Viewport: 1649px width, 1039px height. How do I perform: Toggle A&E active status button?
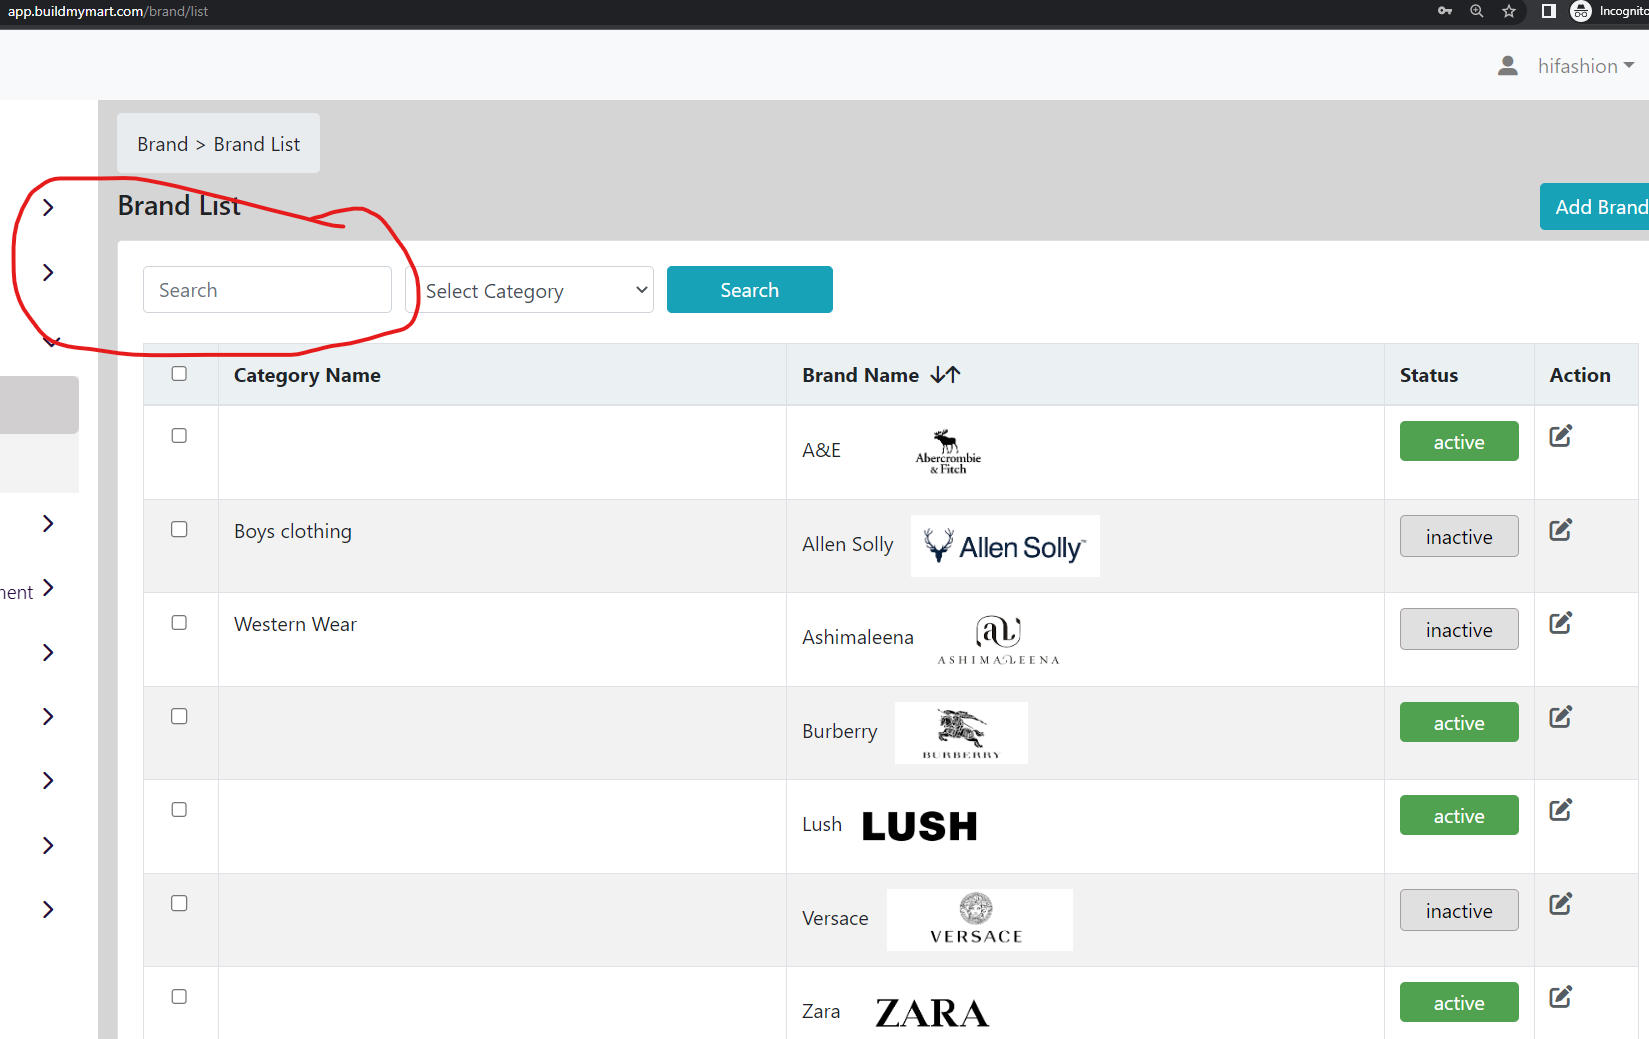(1459, 442)
